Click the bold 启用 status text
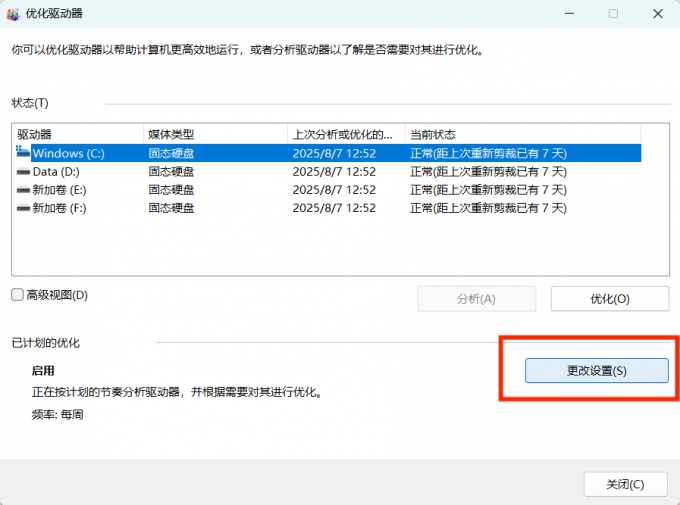The height and width of the screenshot is (505, 680). 43,371
